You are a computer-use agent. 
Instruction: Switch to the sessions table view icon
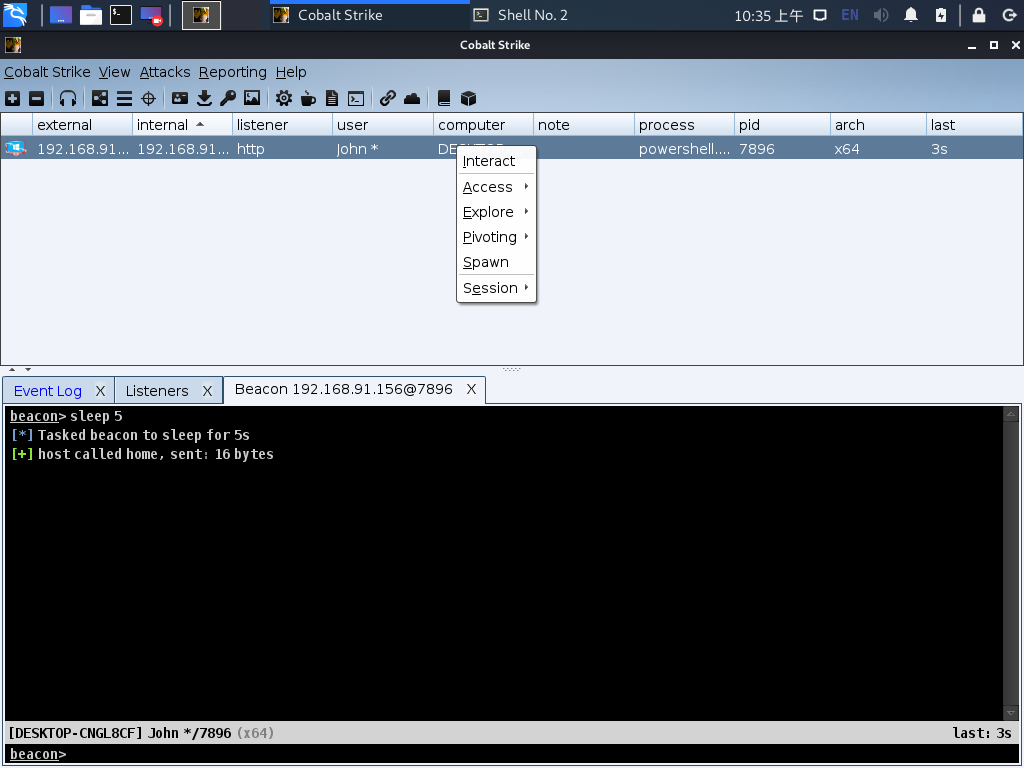pos(123,98)
